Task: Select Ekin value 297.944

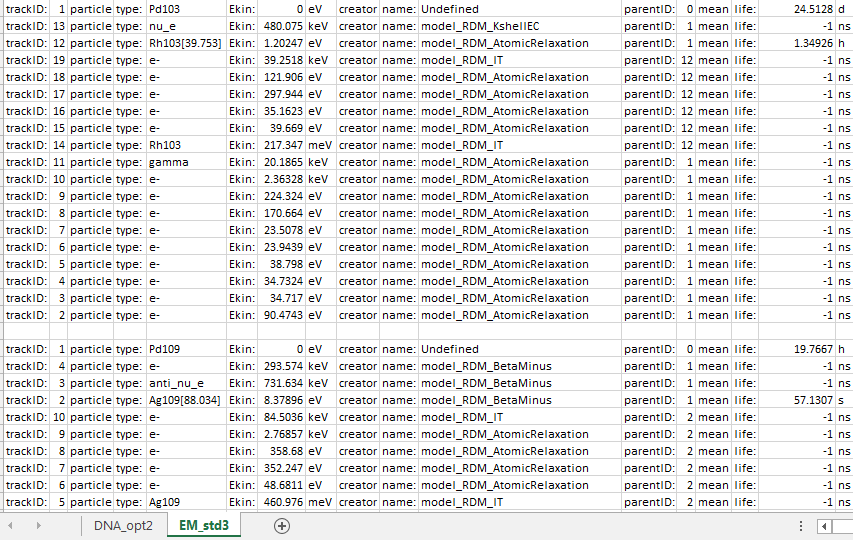Action: [282, 94]
